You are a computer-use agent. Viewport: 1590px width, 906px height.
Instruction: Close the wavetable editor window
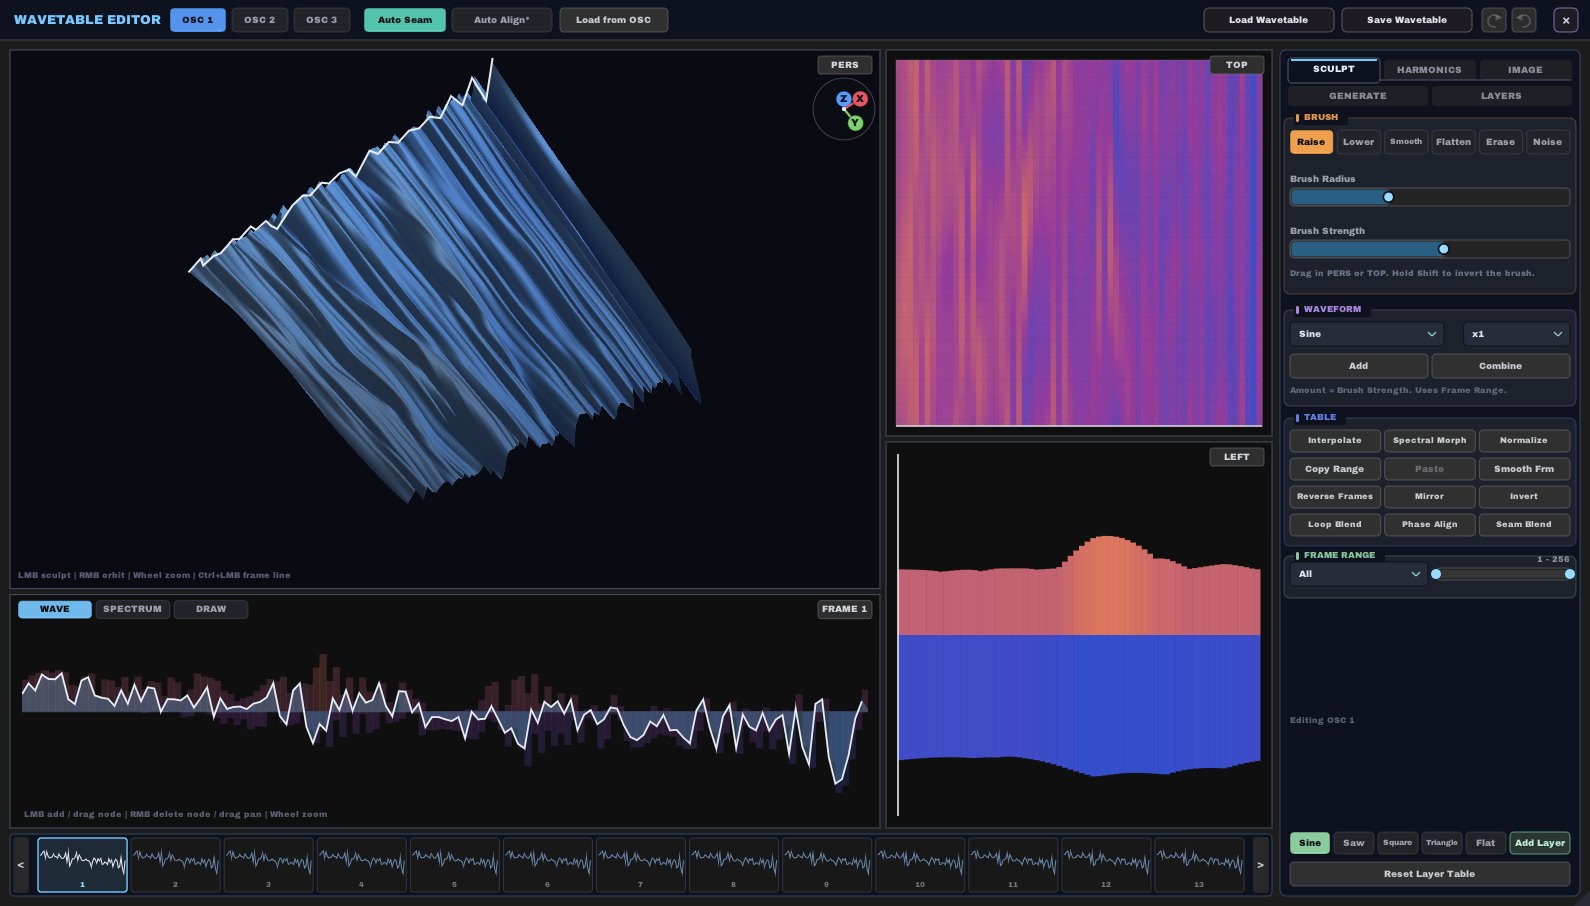1566,20
